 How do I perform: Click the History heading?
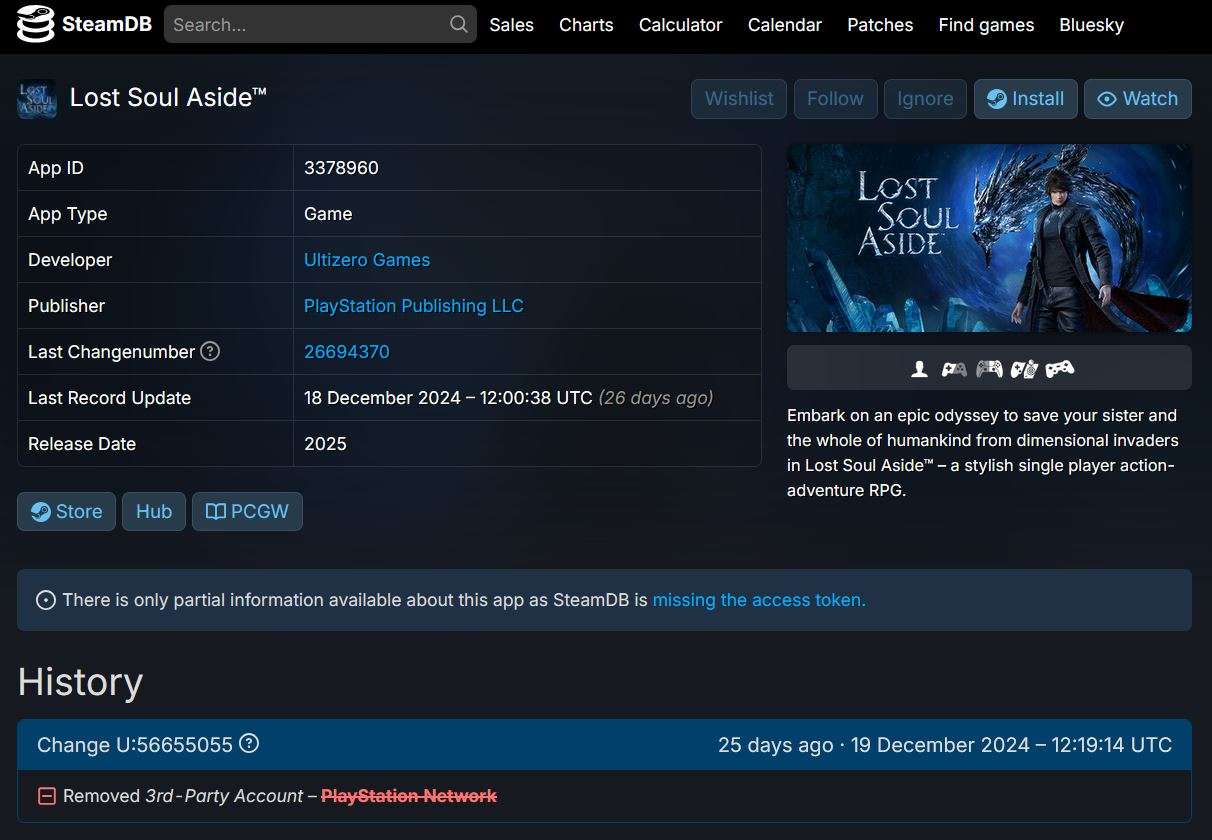tap(80, 682)
